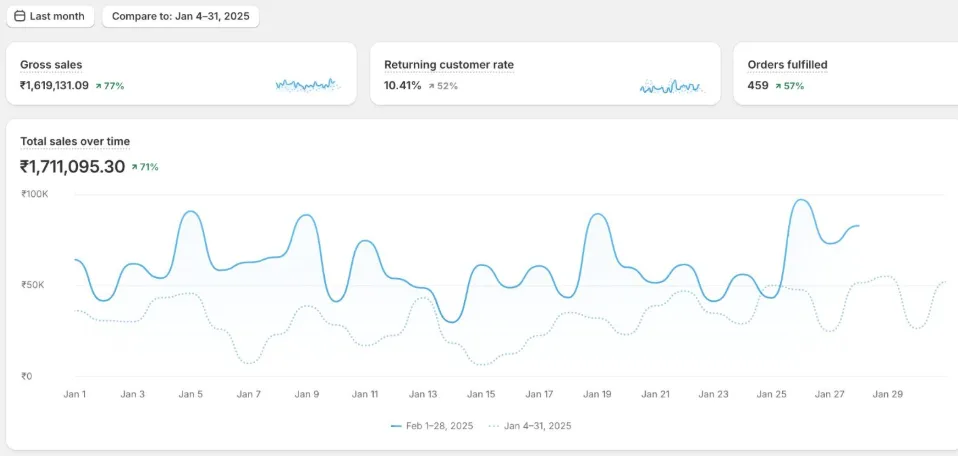Click the 10.41% returning customer value
The width and height of the screenshot is (958, 456).
point(403,86)
